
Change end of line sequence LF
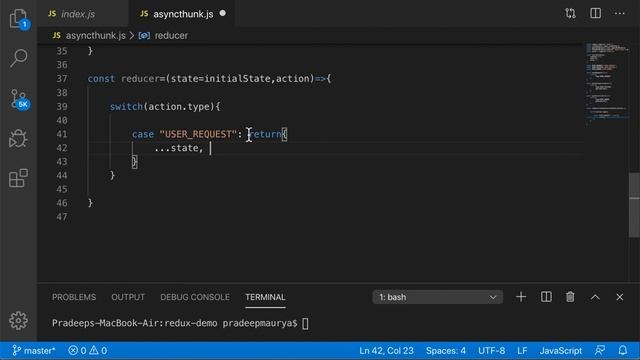pyautogui.click(x=522, y=350)
